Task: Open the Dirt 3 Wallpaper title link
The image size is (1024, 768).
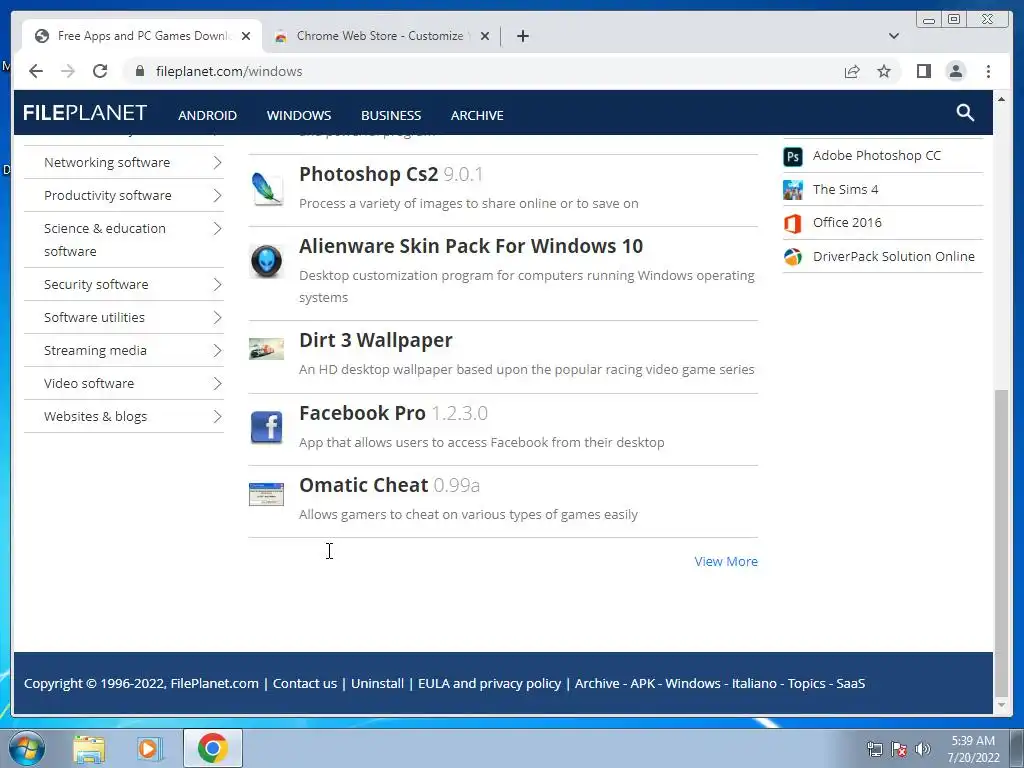Action: pos(376,340)
